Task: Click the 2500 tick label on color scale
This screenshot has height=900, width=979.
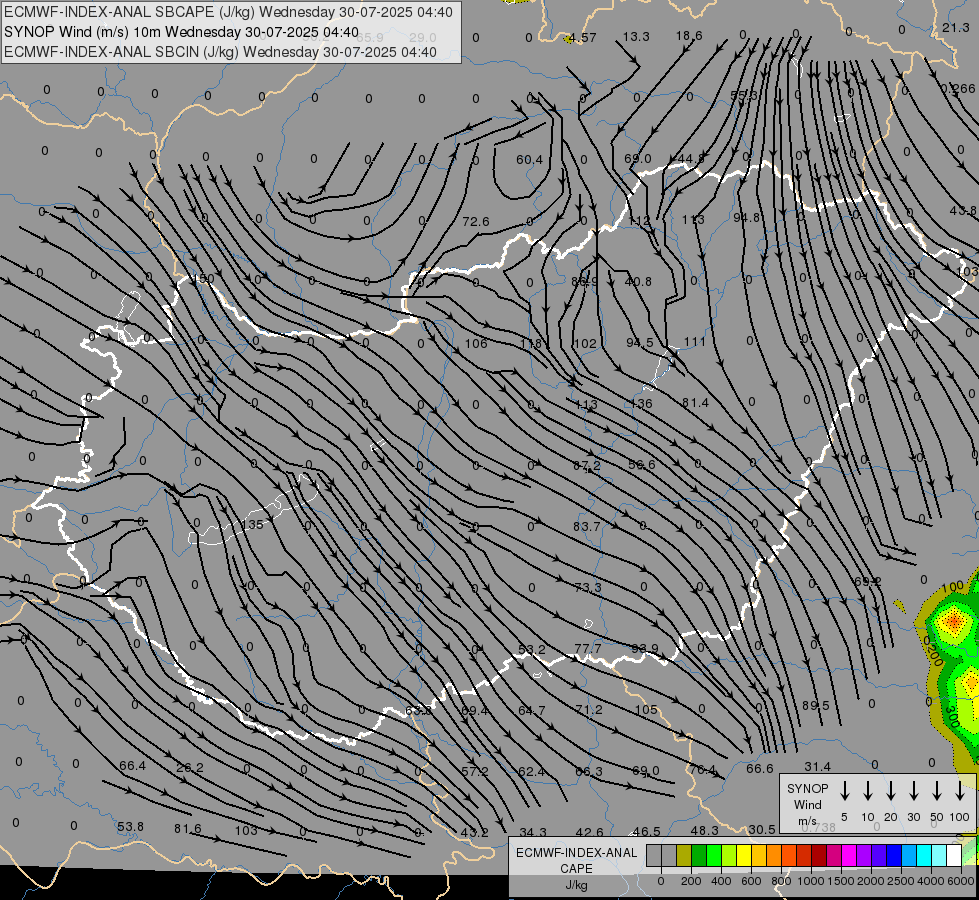Action: (x=901, y=881)
